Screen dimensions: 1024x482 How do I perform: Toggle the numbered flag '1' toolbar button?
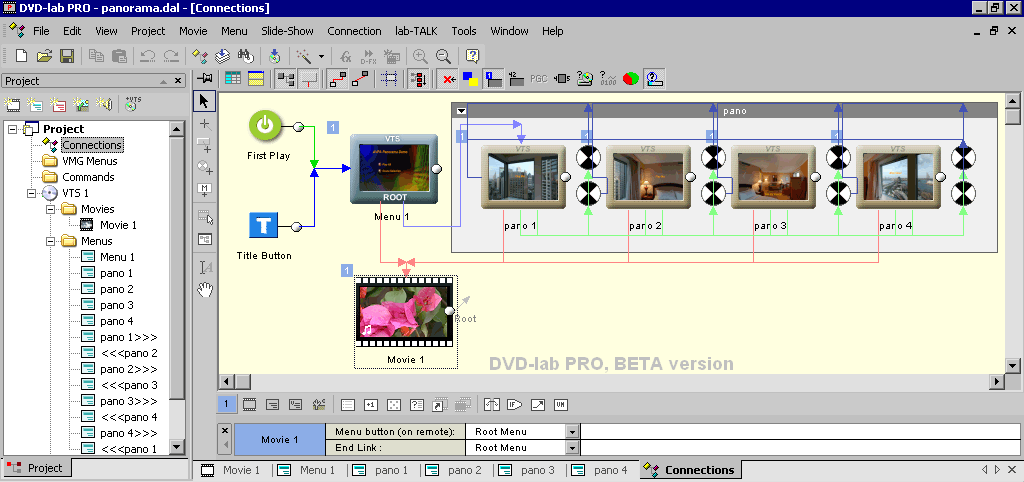coord(493,79)
